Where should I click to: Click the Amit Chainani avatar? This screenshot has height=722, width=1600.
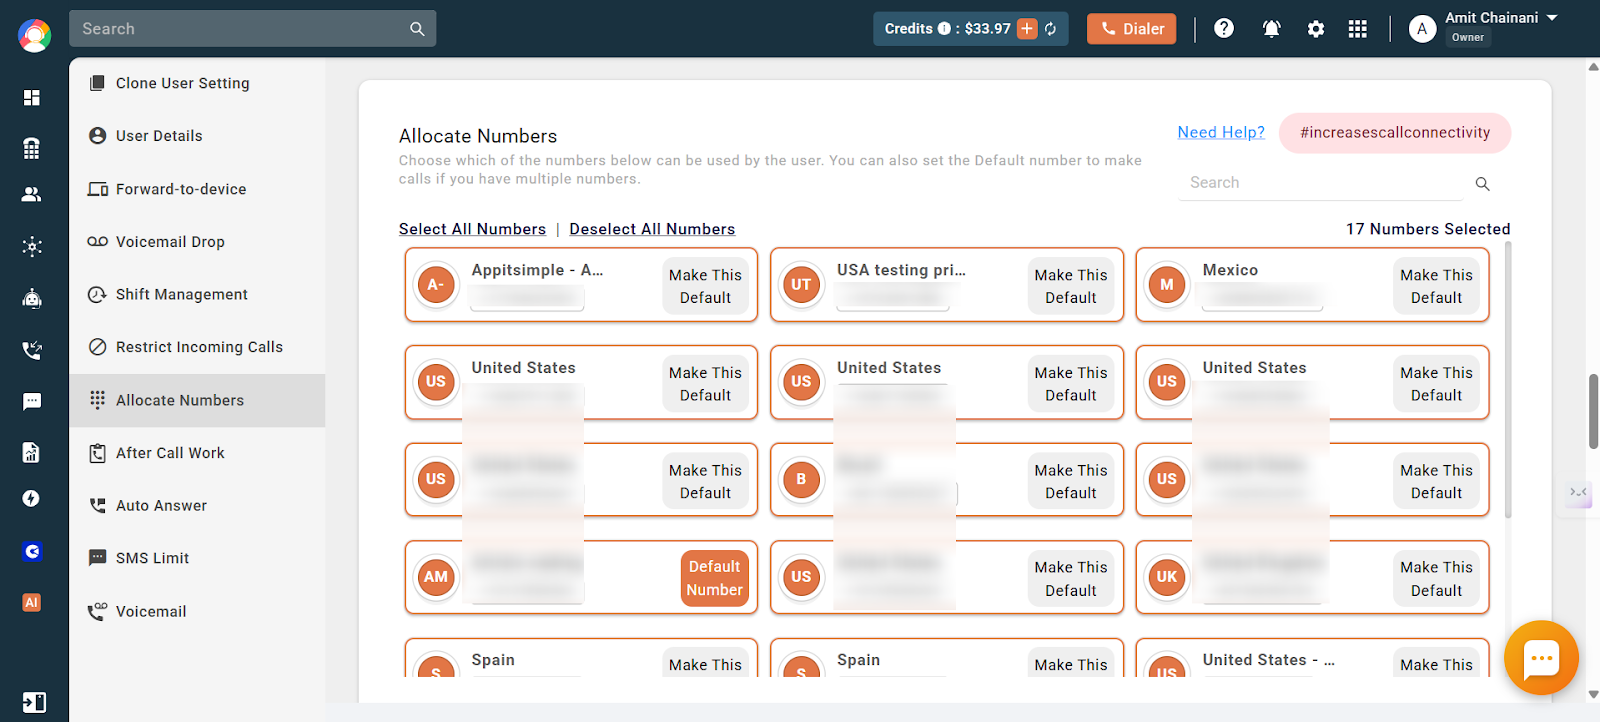pos(1422,29)
